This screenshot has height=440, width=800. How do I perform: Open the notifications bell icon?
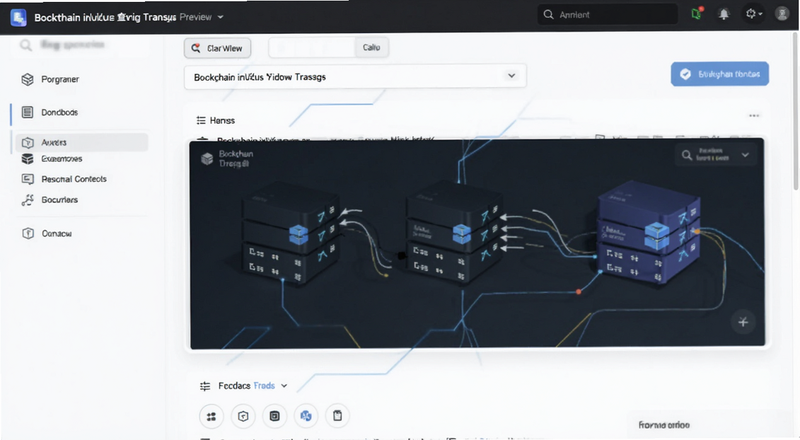(x=723, y=14)
